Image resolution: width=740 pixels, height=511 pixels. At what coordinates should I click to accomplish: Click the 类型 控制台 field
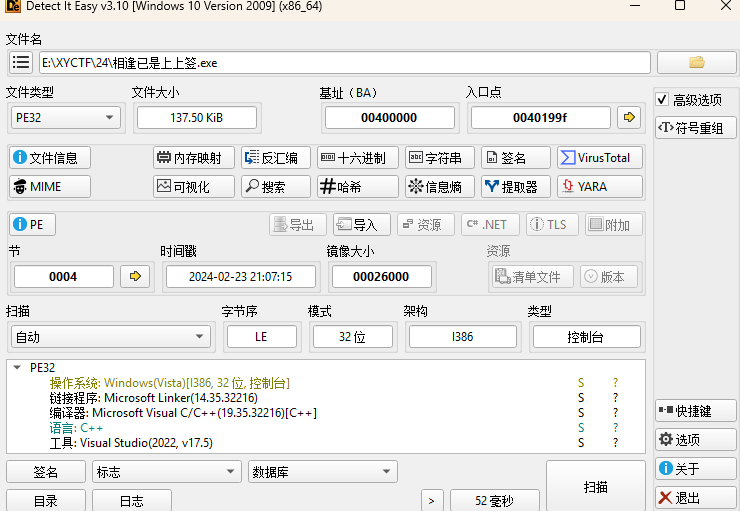pos(586,336)
